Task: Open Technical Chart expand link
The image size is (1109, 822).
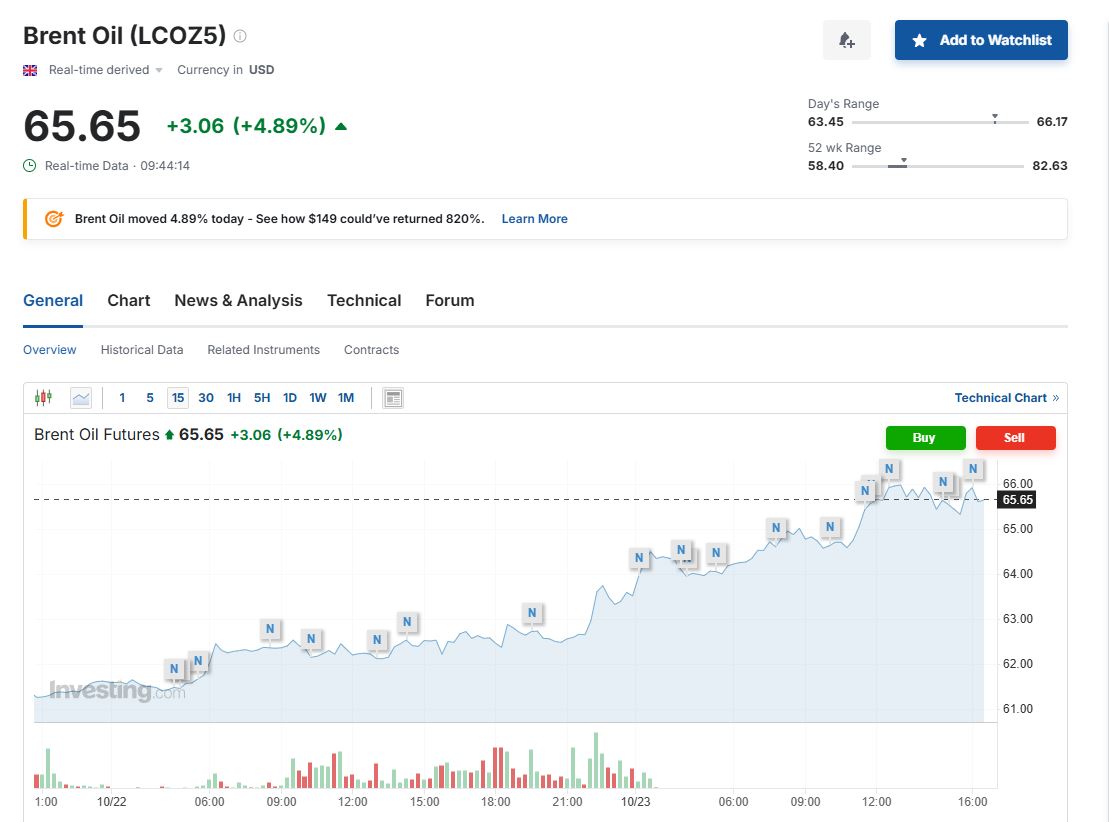Action: (1006, 398)
